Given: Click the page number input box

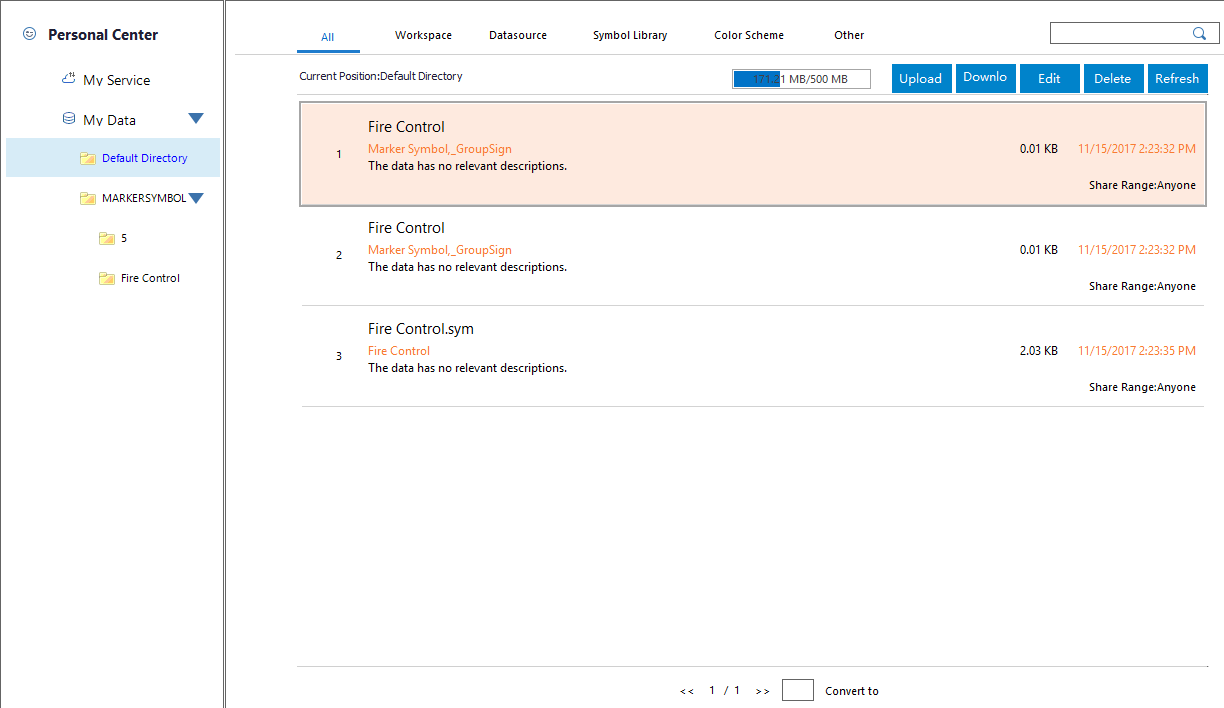Looking at the screenshot, I should point(797,690).
